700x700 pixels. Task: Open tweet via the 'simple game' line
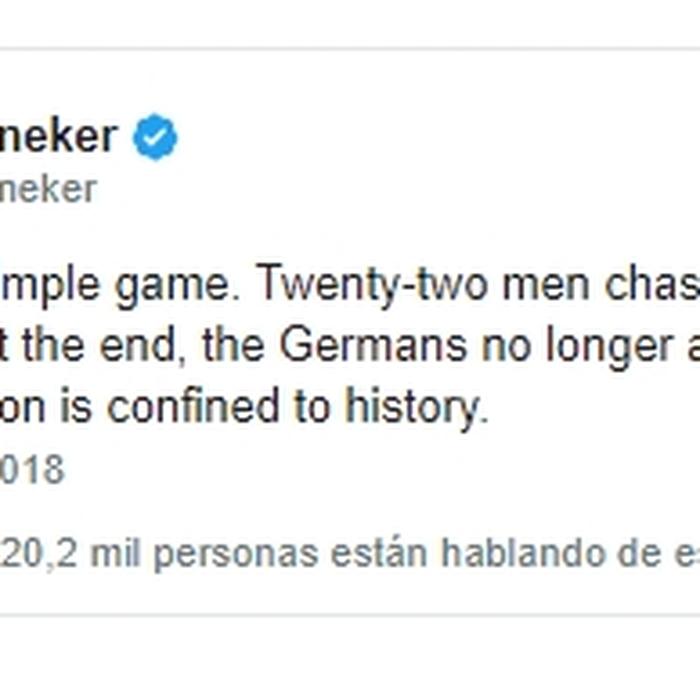(x=350, y=284)
